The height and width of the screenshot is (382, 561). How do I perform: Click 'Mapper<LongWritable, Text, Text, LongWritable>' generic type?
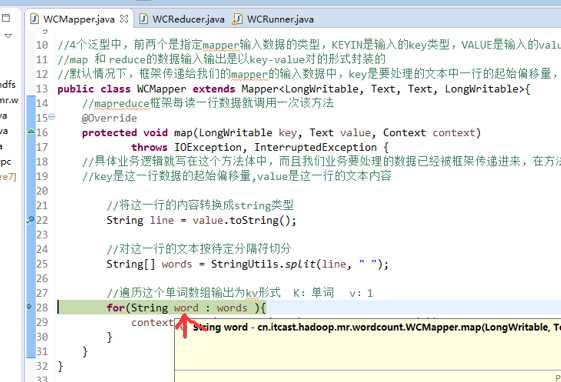click(x=383, y=89)
